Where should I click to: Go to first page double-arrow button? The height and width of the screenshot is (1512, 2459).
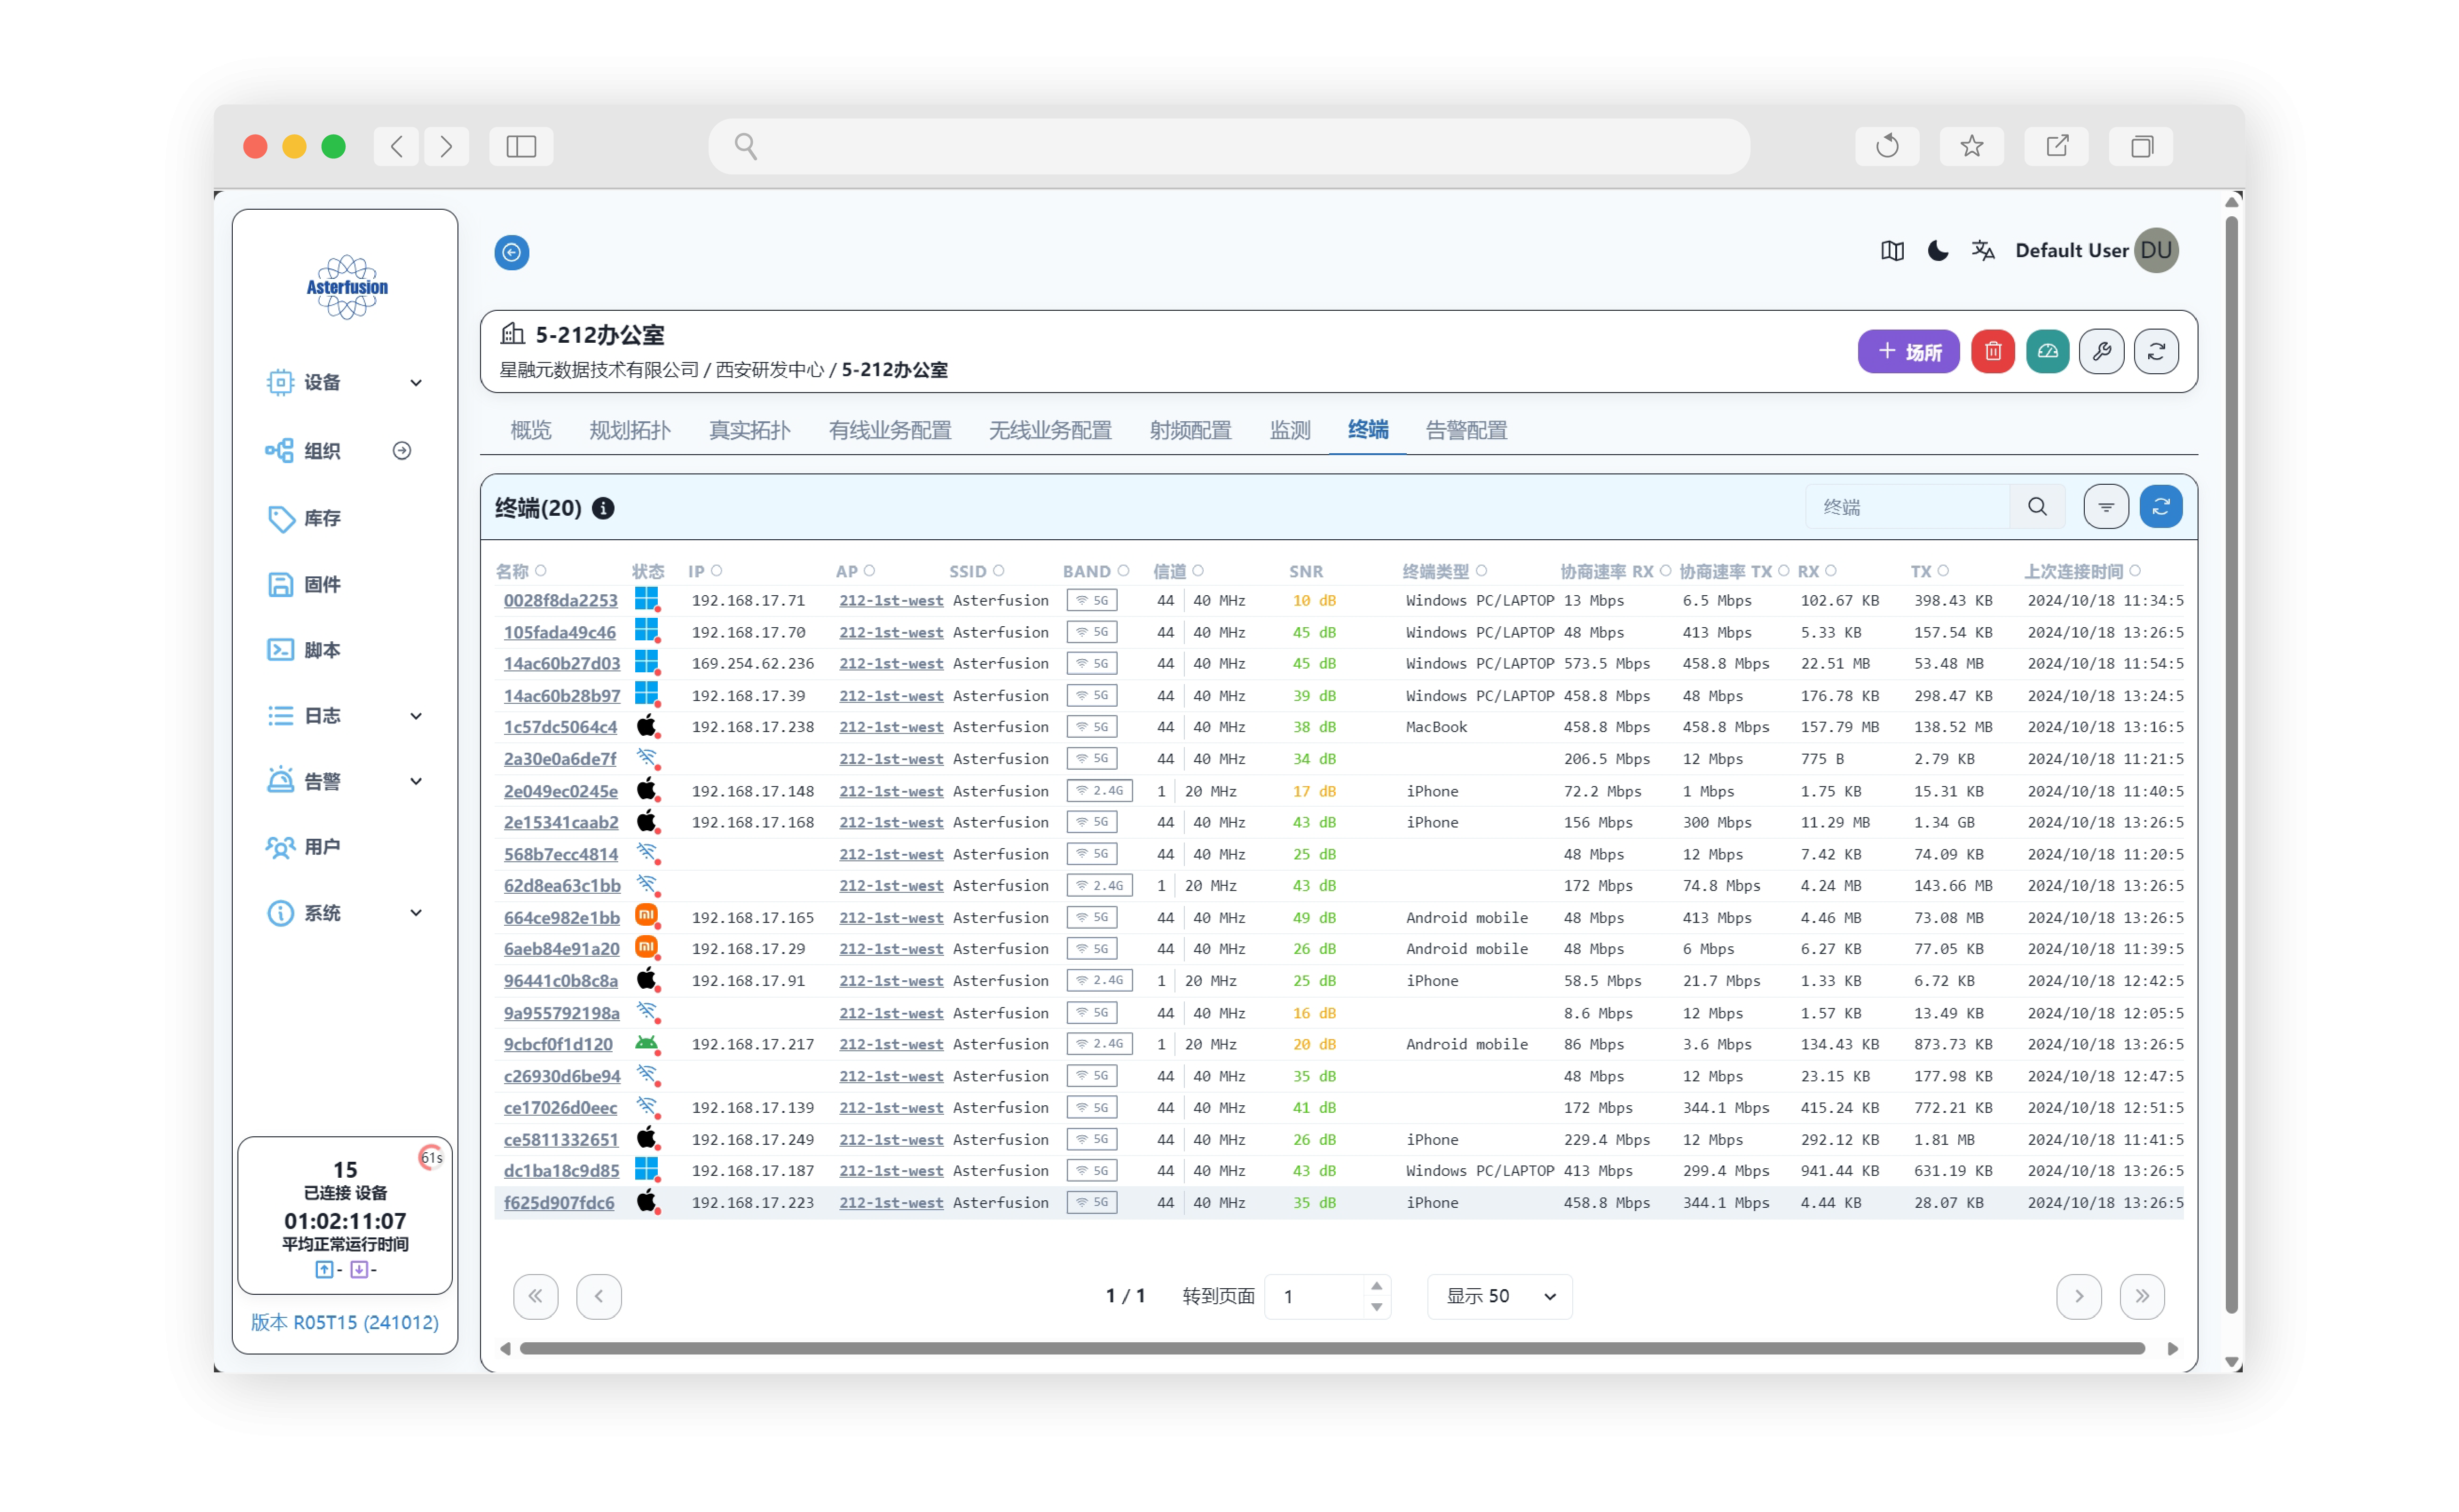[535, 1297]
